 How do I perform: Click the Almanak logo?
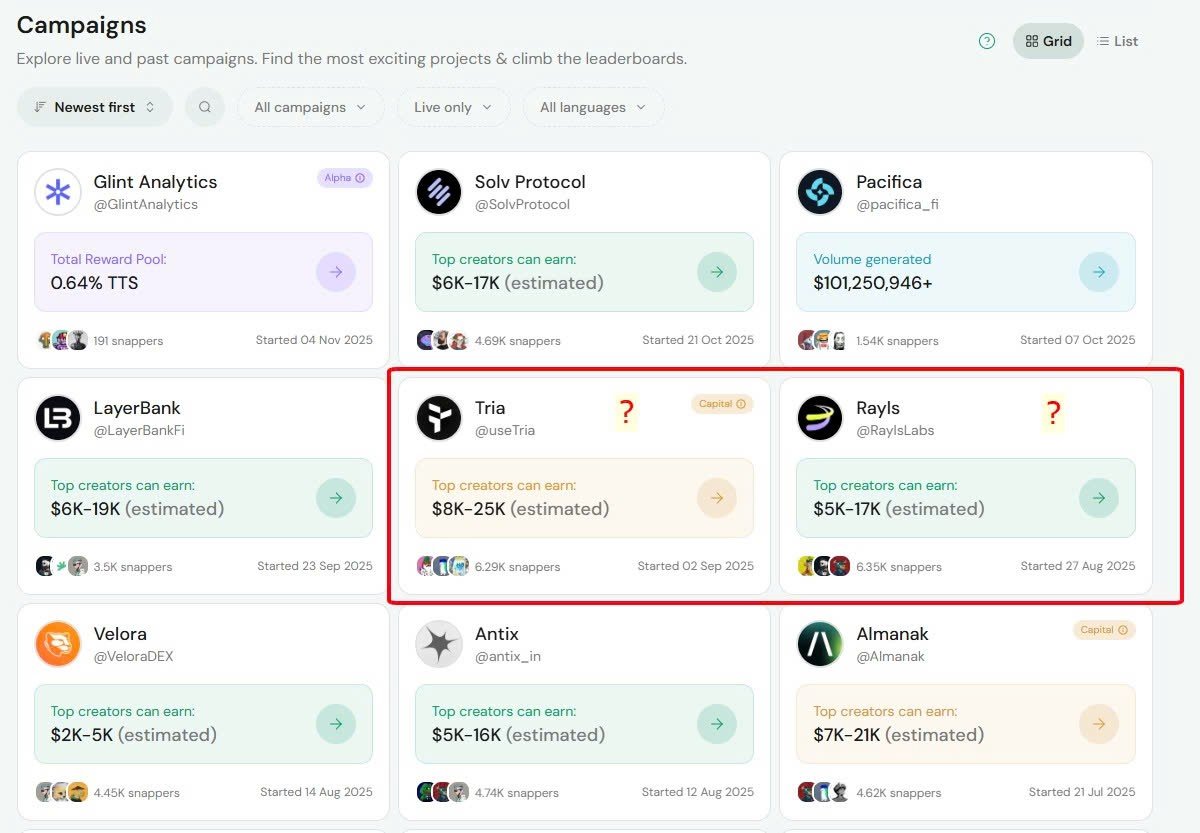(820, 644)
